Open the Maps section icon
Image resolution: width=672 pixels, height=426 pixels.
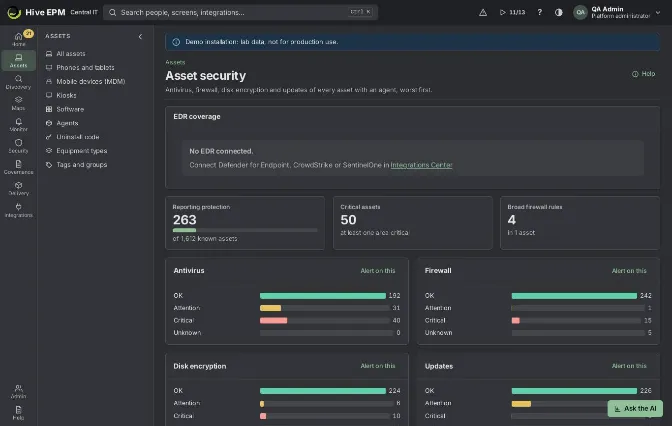pos(18,103)
